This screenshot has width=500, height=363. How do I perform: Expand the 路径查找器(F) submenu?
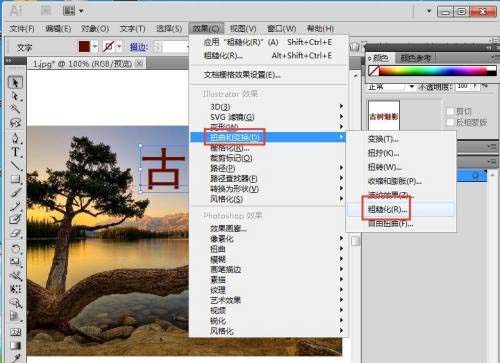[341, 178]
